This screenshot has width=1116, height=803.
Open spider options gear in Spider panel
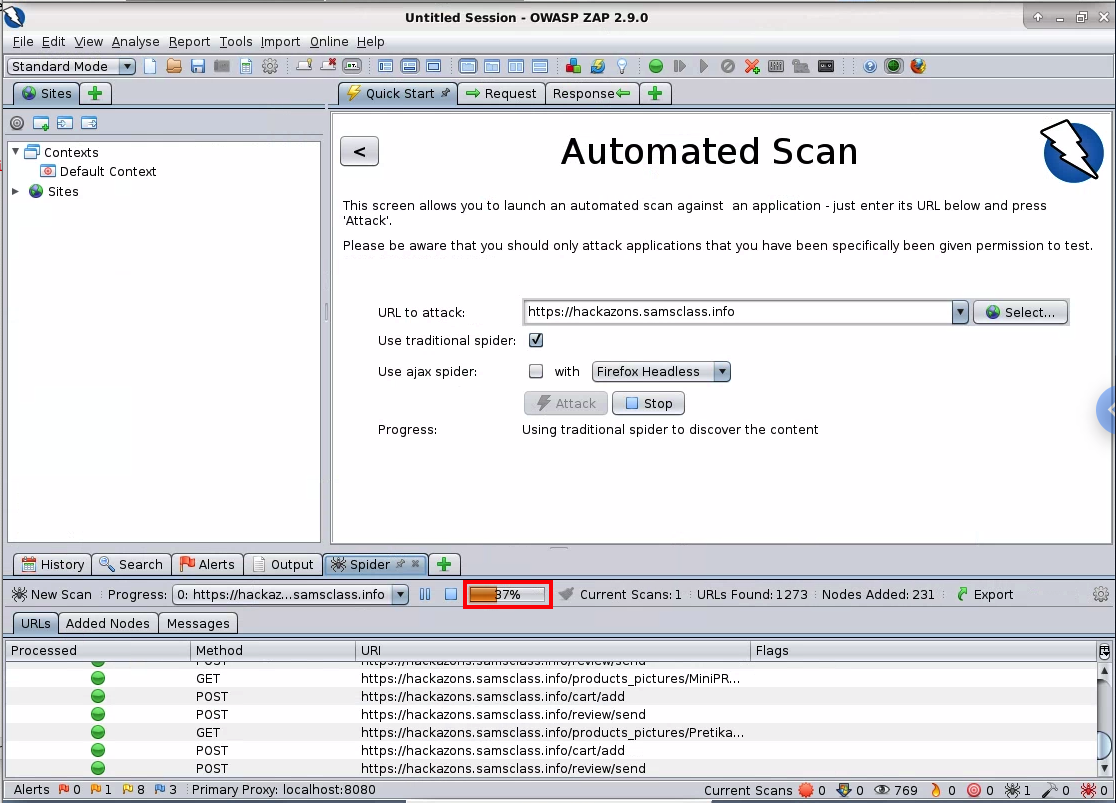(1101, 594)
